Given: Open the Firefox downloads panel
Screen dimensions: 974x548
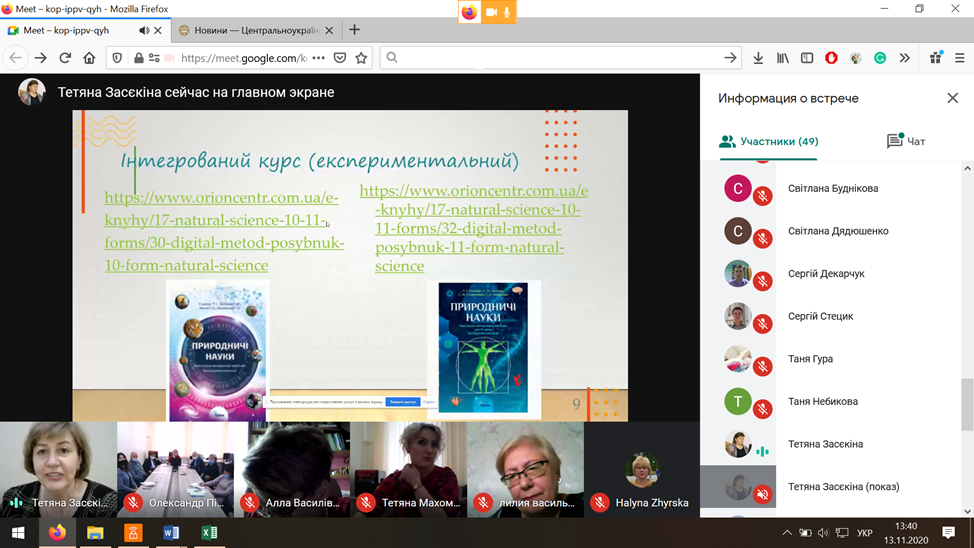Looking at the screenshot, I should pyautogui.click(x=758, y=58).
